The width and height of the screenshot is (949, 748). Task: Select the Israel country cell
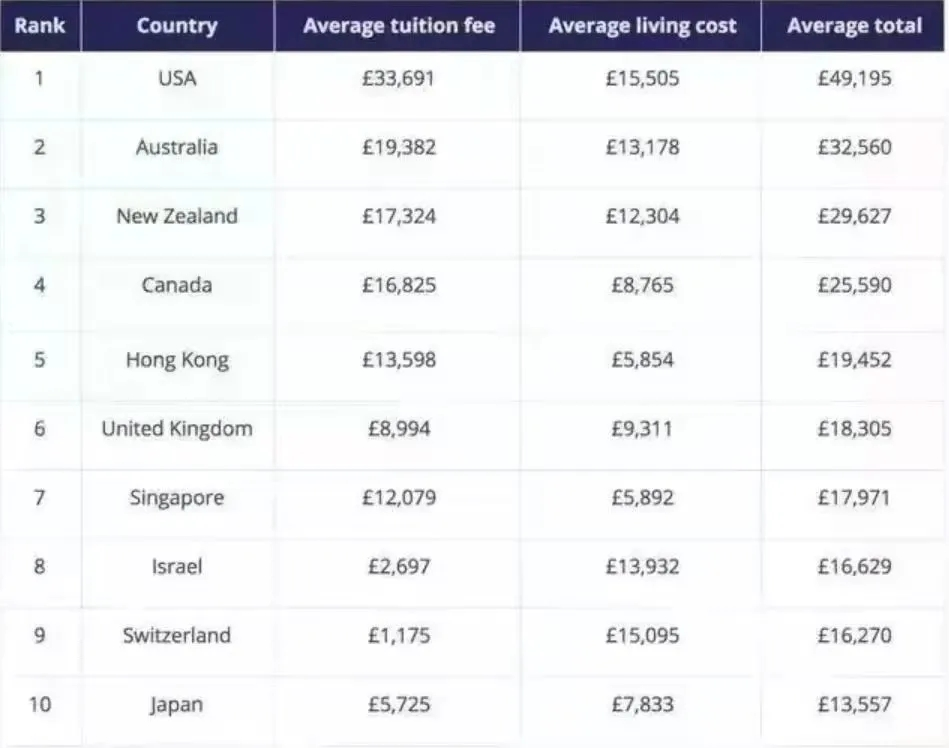tap(177, 567)
